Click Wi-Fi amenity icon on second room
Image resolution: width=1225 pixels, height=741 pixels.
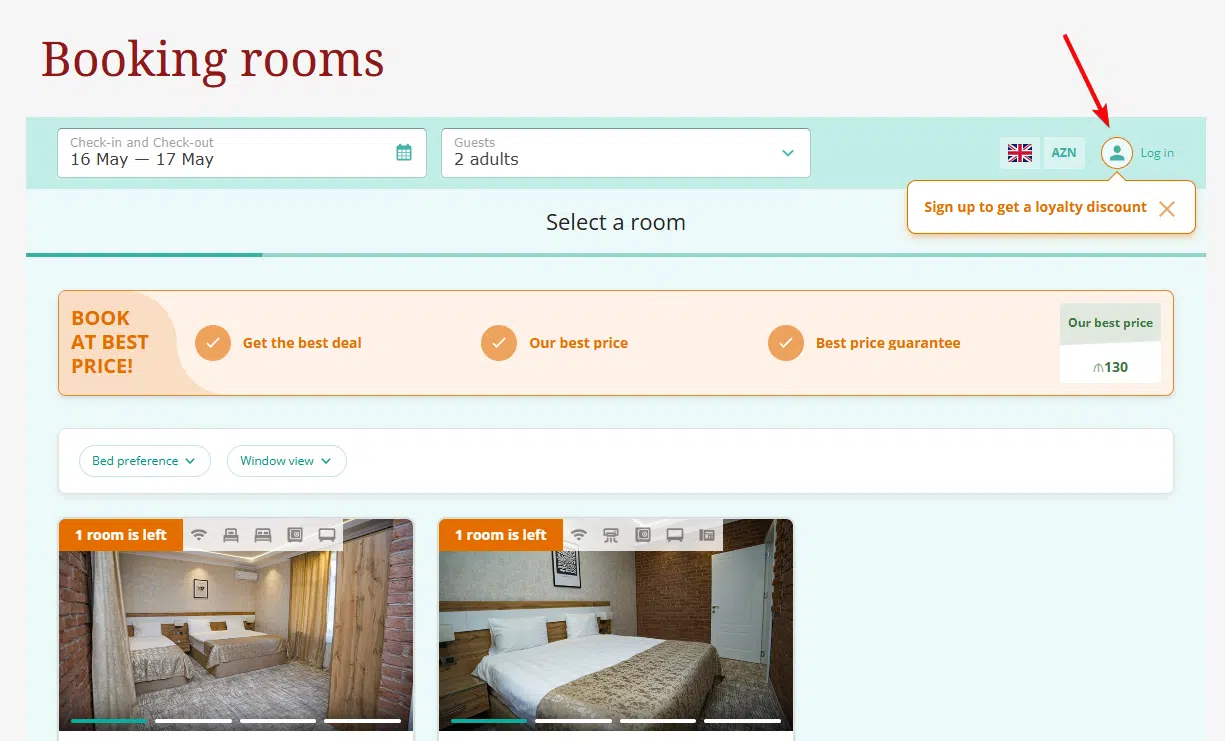(579, 535)
